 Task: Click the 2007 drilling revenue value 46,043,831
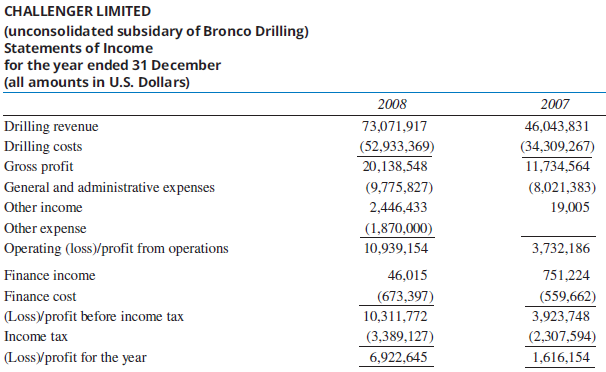pos(557,126)
